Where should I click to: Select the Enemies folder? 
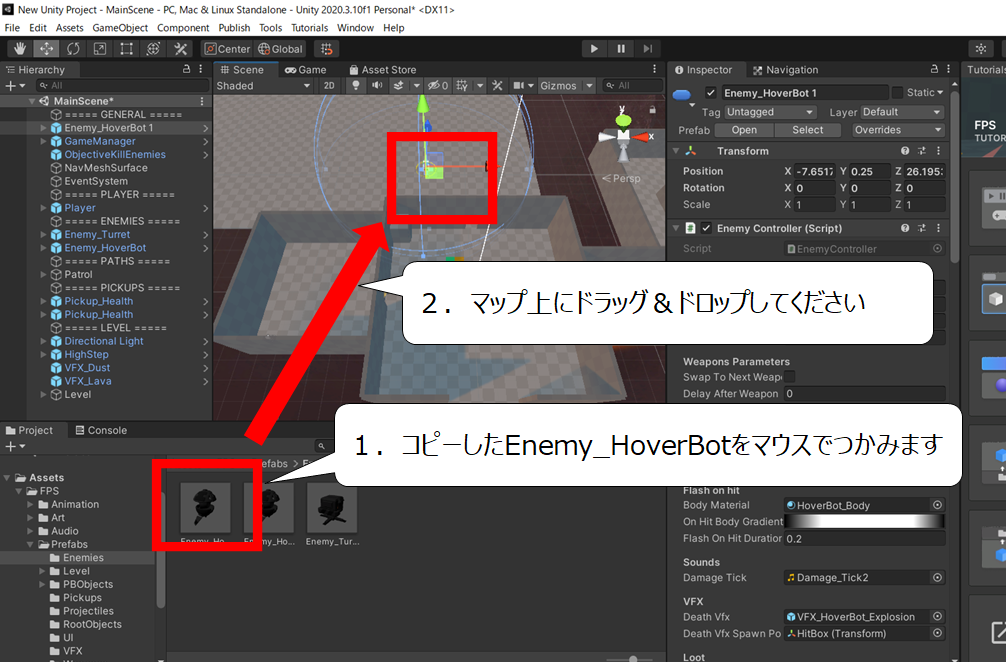point(83,557)
